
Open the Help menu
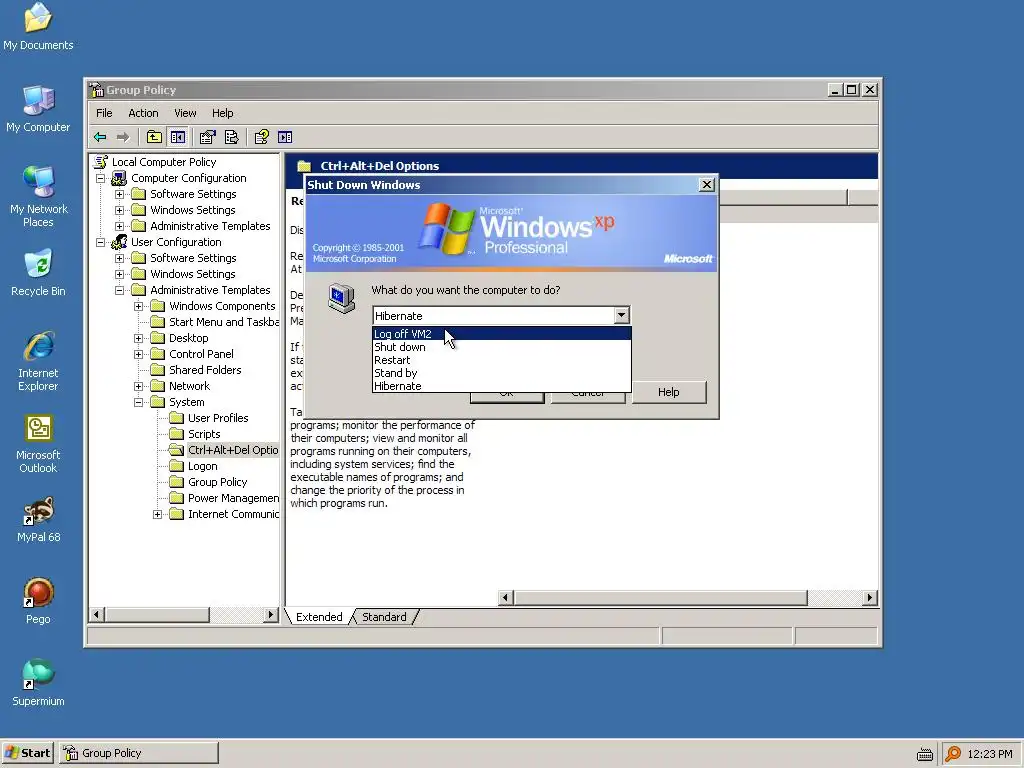[222, 113]
